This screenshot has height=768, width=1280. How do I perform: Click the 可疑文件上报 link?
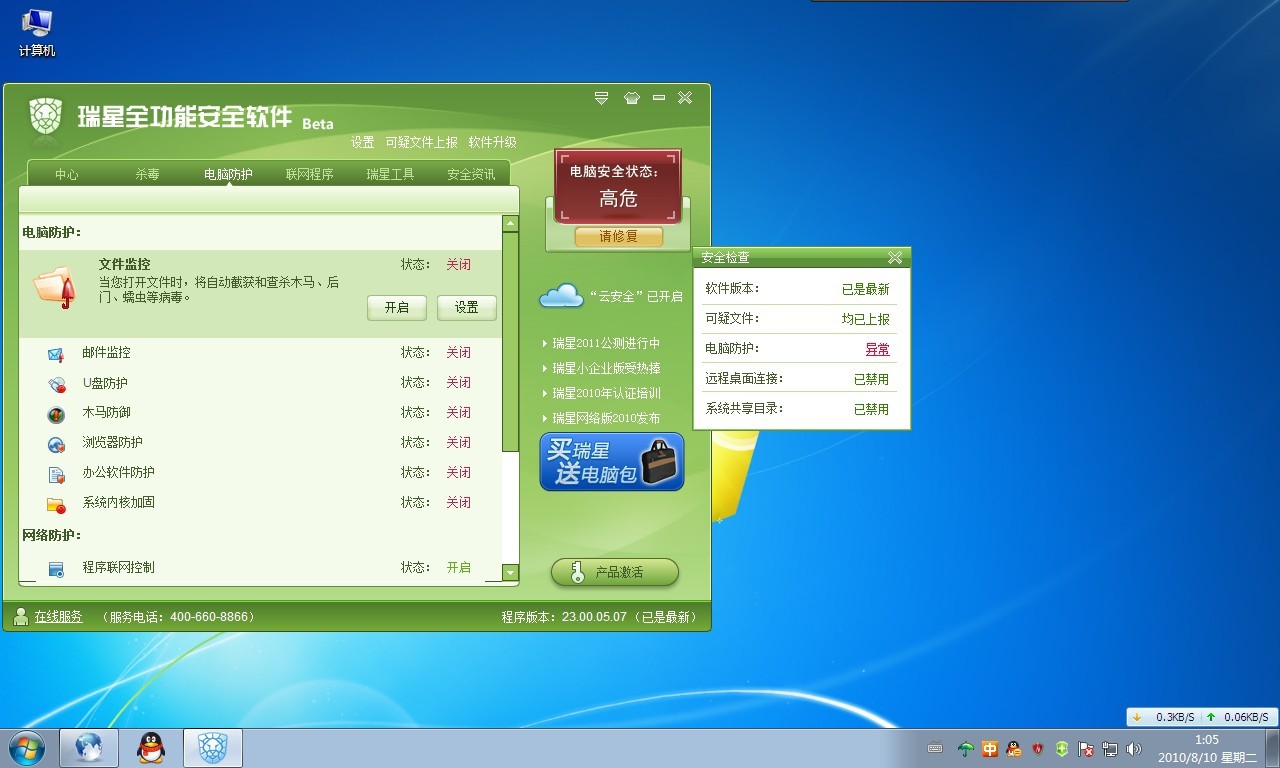[421, 143]
